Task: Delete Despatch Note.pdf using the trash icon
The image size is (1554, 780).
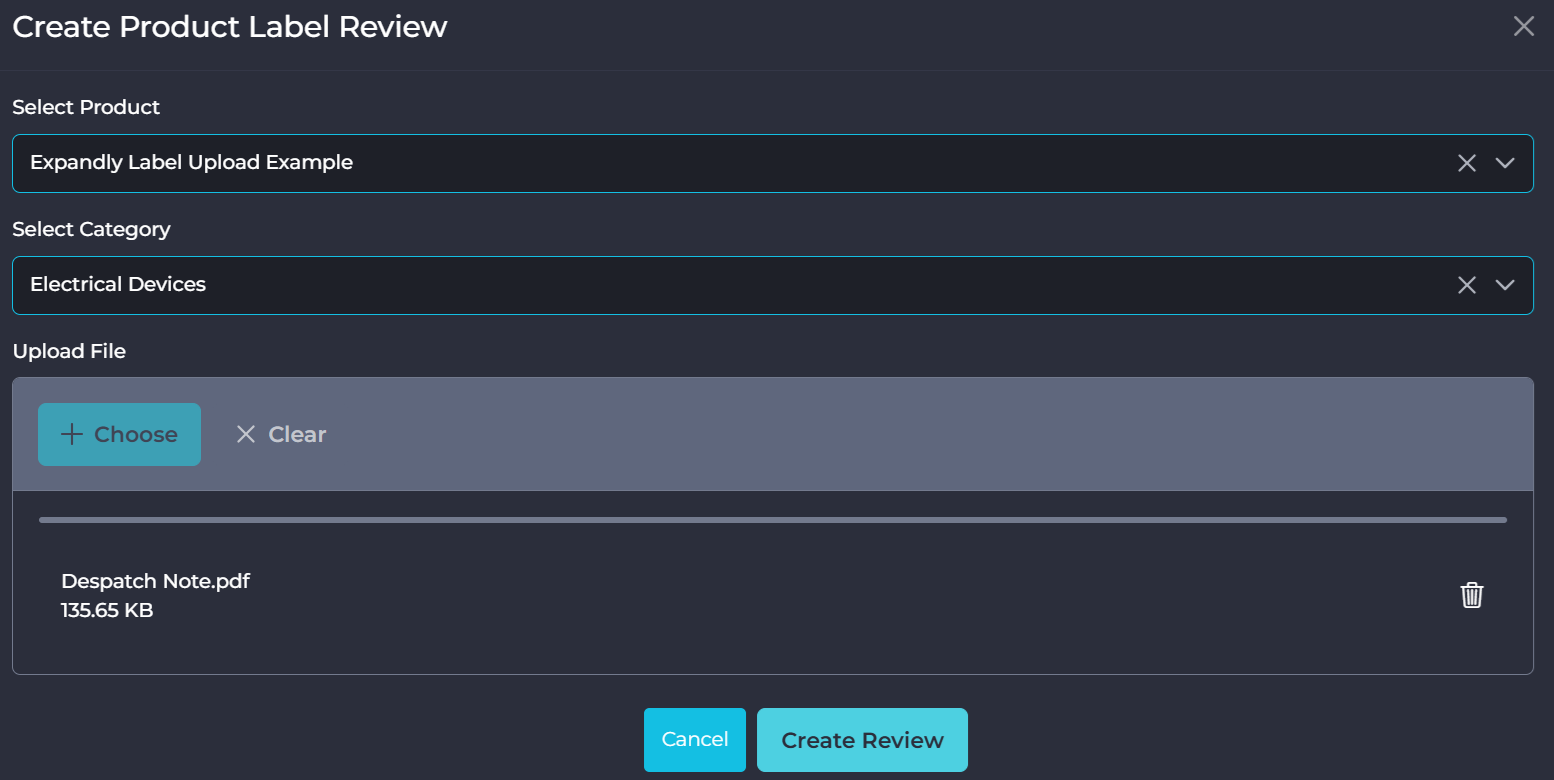Action: tap(1471, 595)
